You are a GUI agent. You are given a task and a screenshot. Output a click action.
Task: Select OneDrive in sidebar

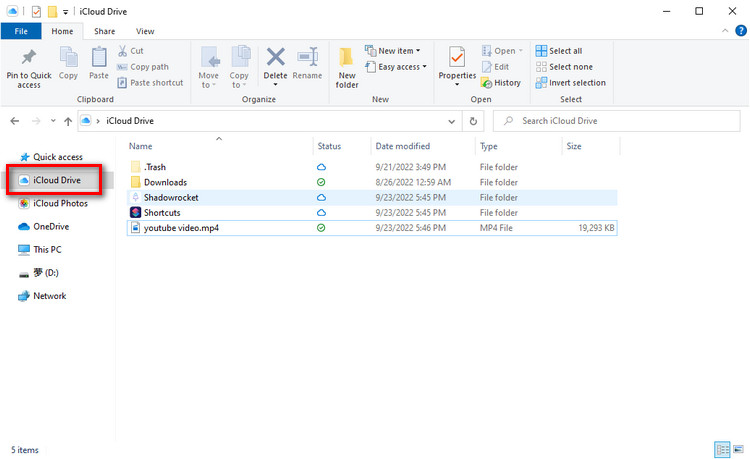pos(44,227)
